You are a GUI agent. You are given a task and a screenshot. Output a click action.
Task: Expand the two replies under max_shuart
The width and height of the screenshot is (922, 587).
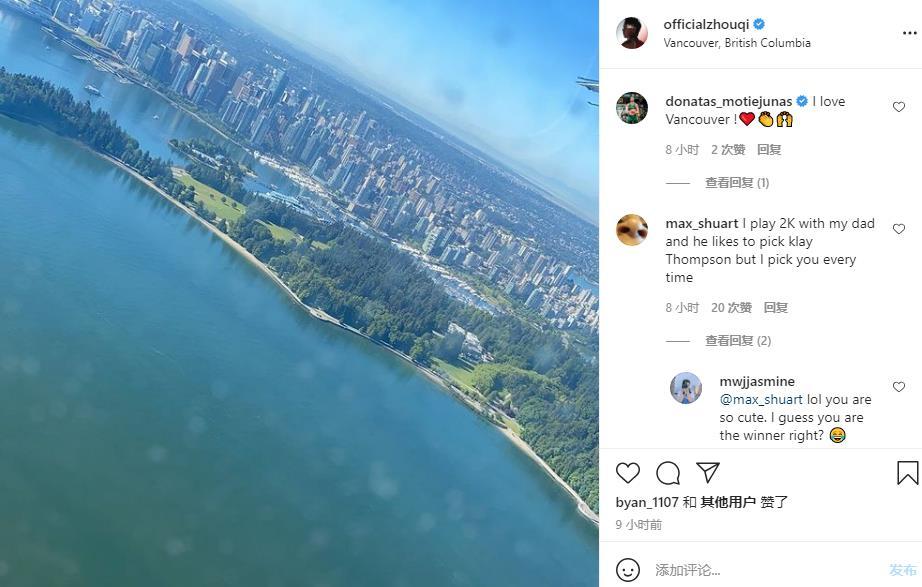pos(738,341)
